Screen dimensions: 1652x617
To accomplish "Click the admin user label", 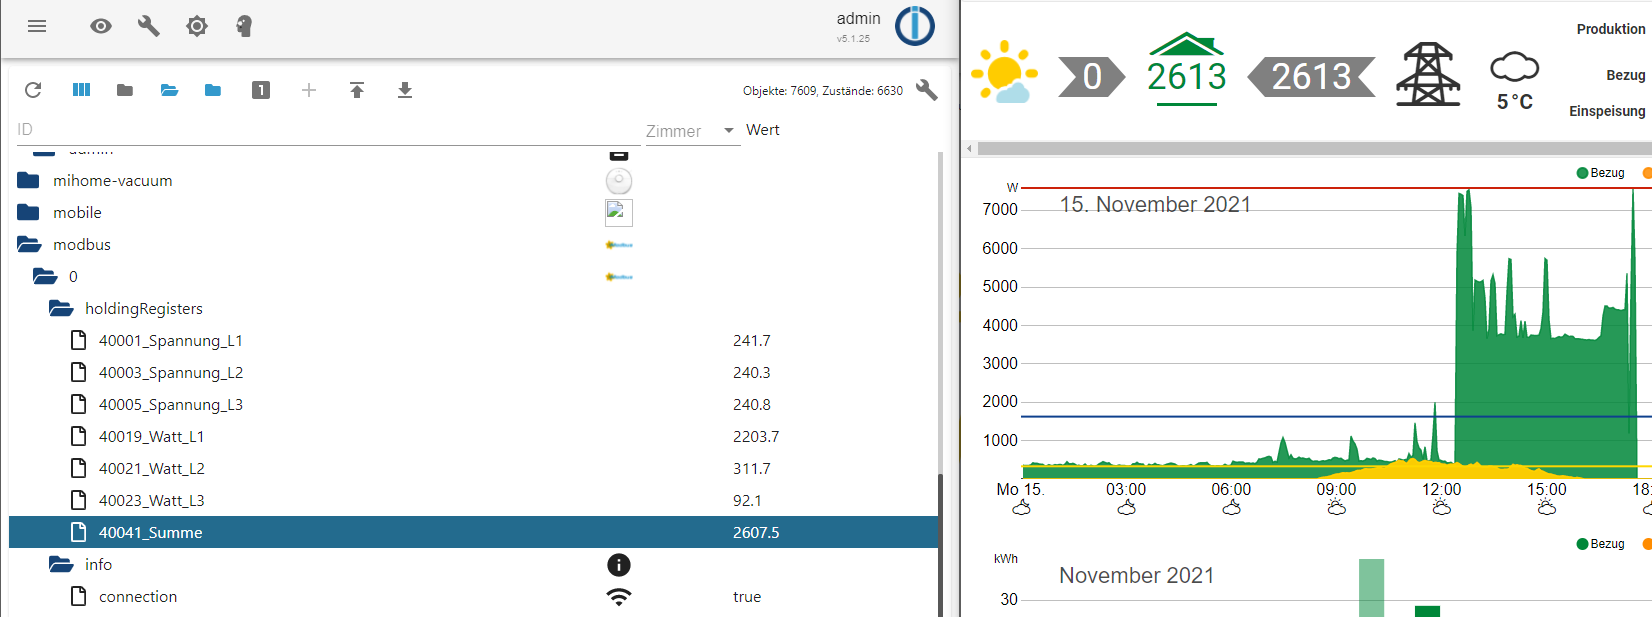I will [859, 18].
